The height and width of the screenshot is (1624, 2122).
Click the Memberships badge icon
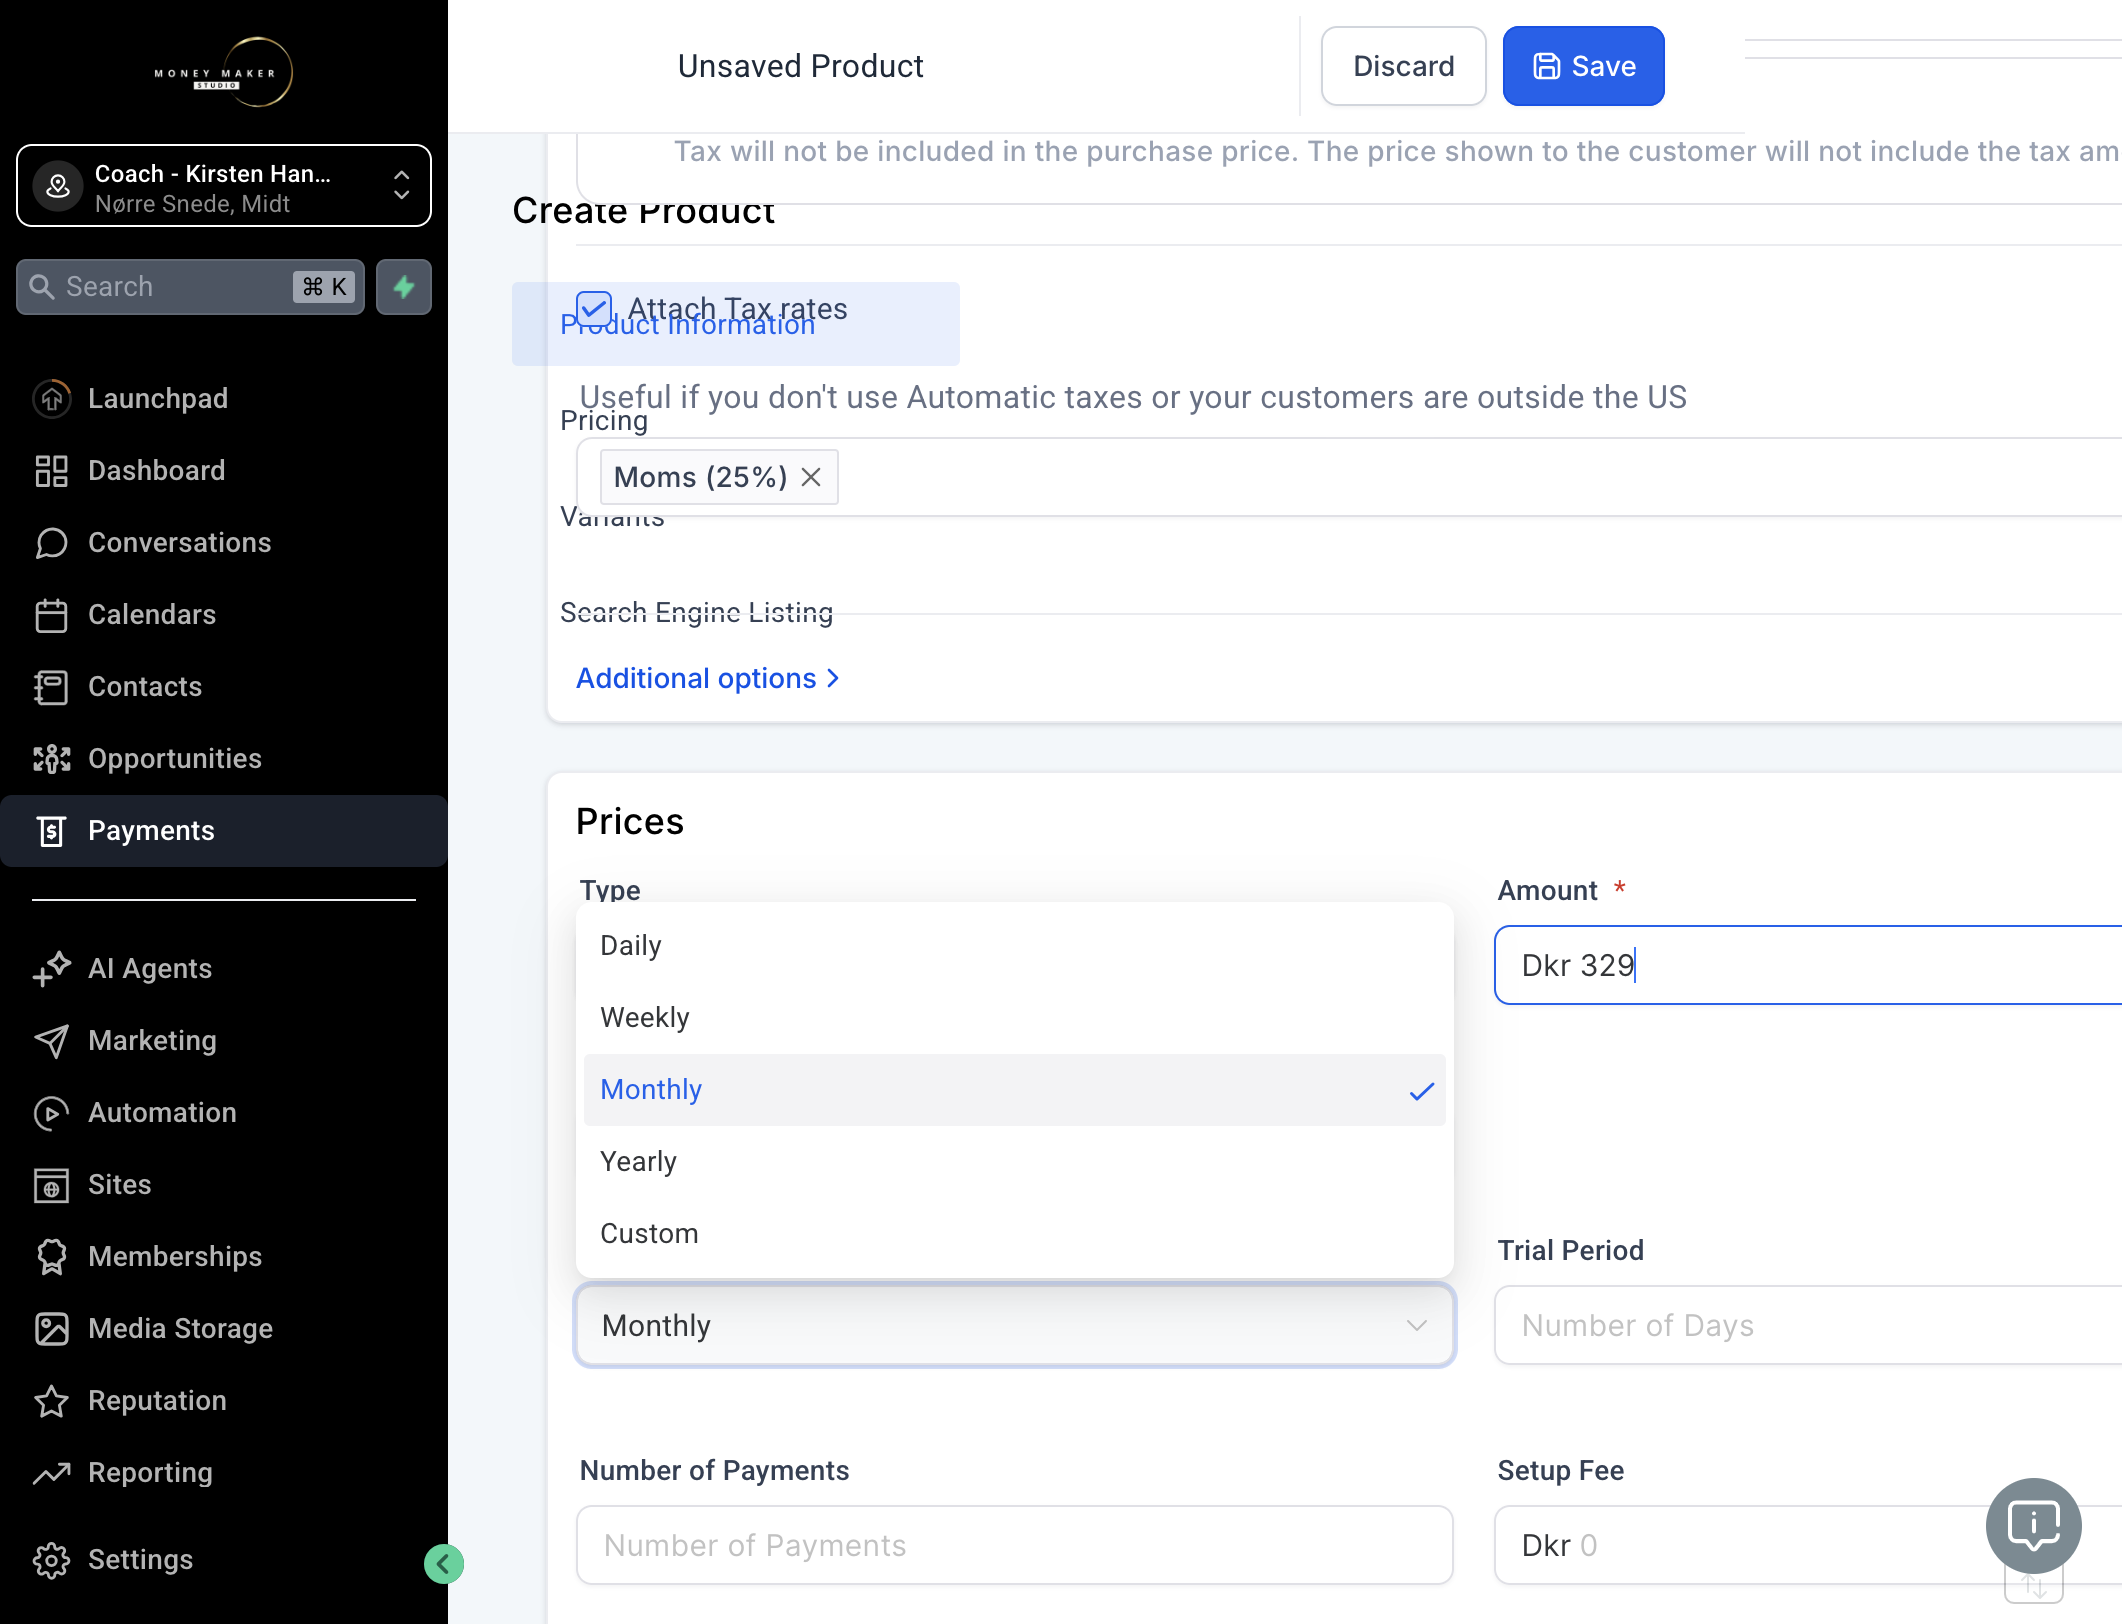52,1256
